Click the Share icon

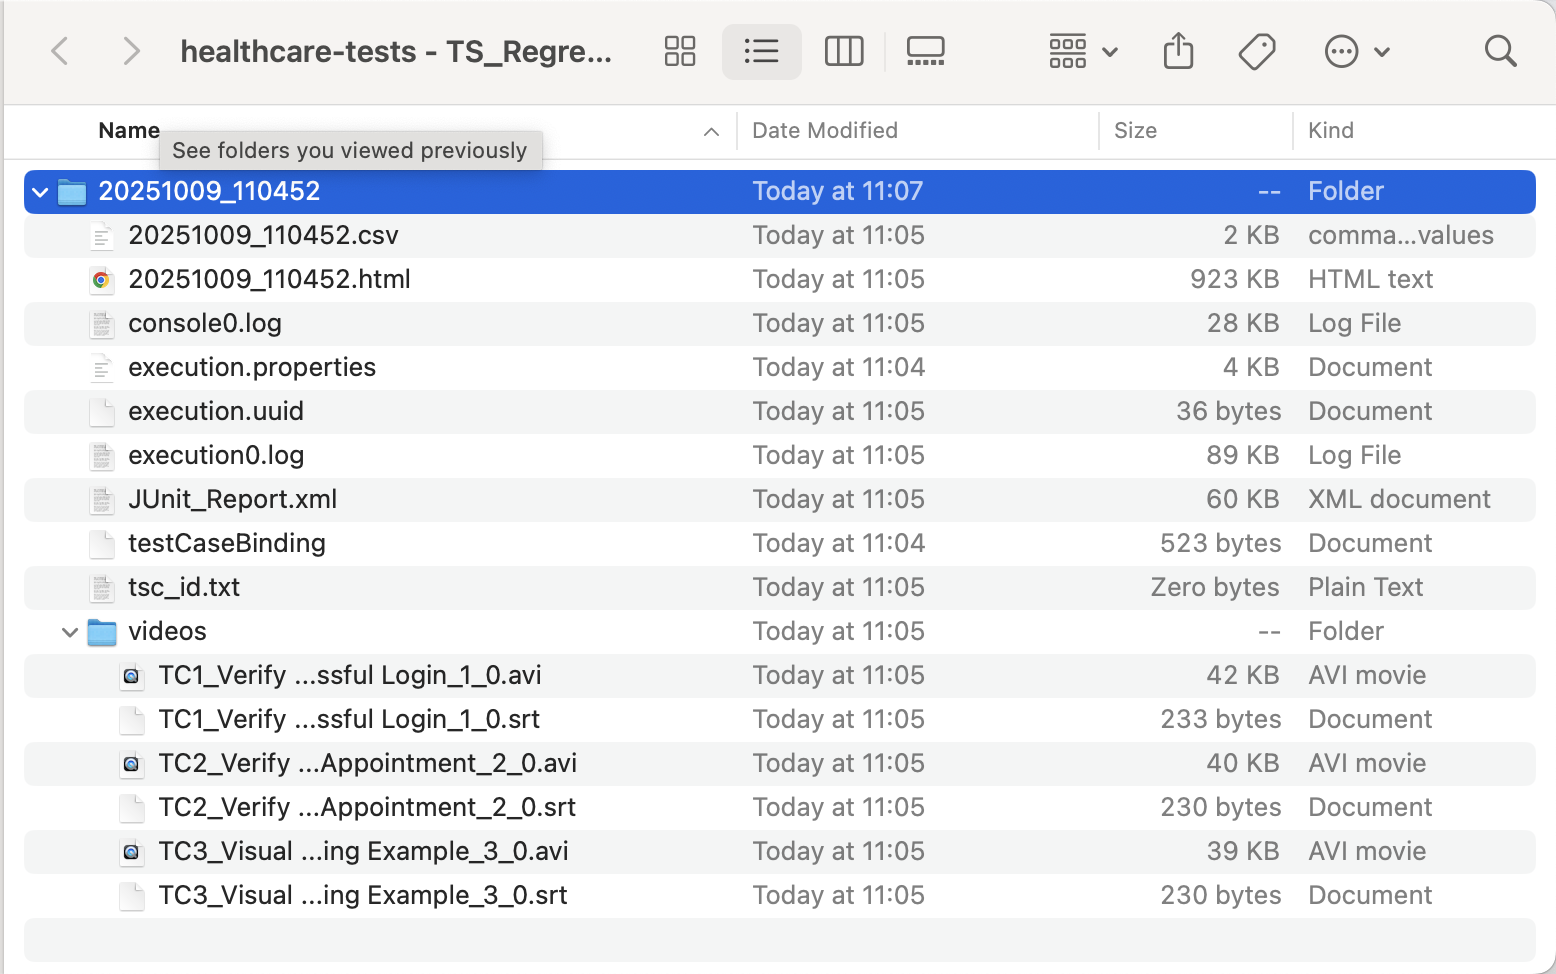tap(1178, 51)
